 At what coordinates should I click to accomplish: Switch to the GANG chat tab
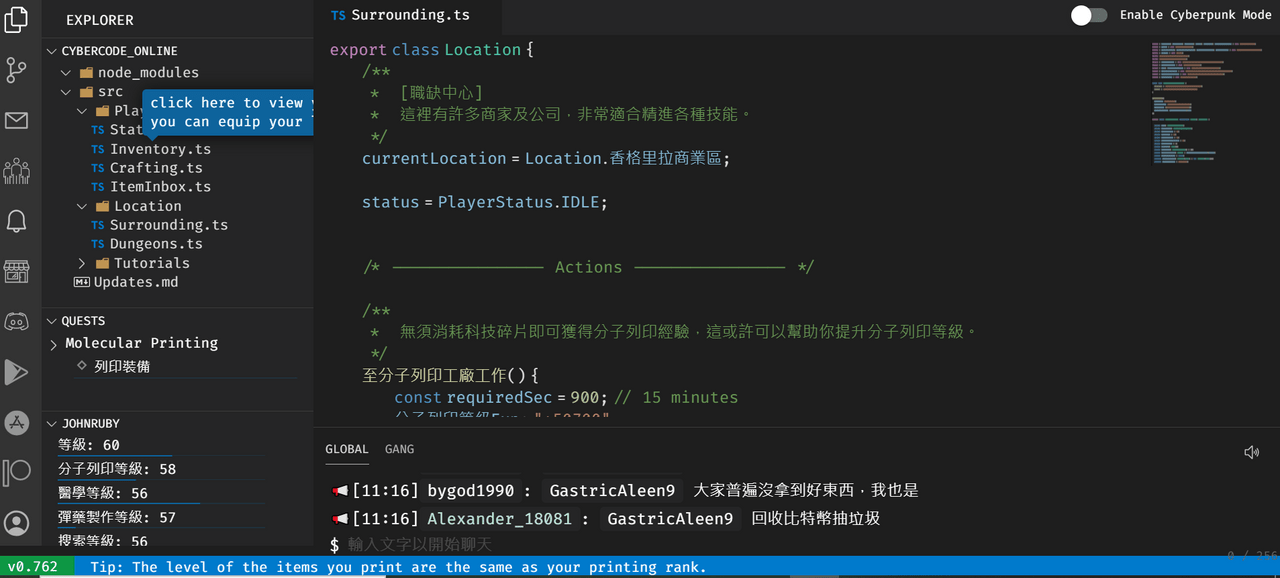coord(399,450)
